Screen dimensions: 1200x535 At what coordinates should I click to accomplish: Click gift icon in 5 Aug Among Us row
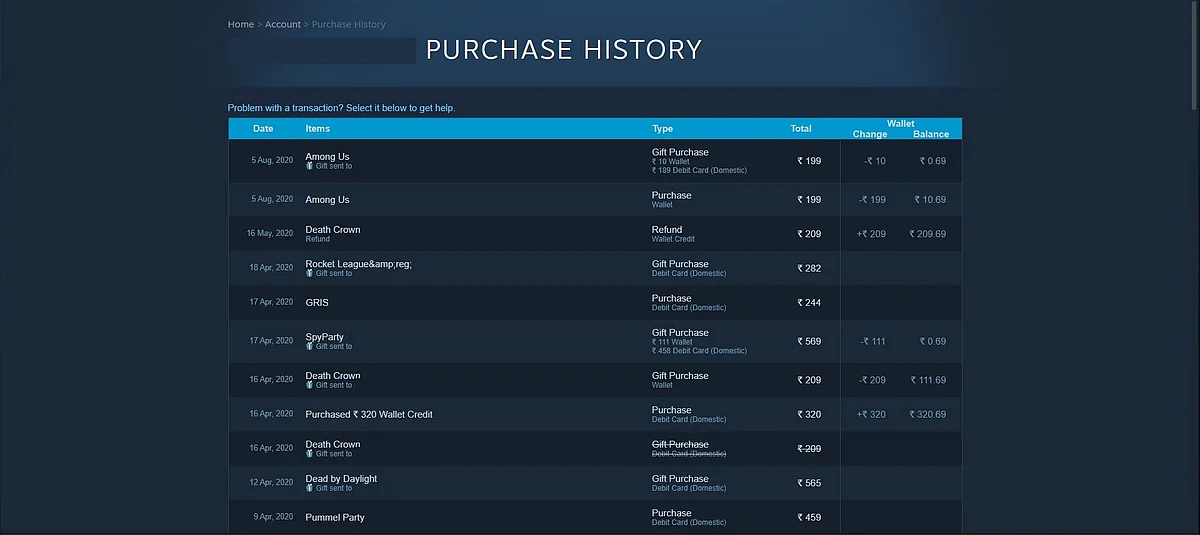pyautogui.click(x=310, y=166)
